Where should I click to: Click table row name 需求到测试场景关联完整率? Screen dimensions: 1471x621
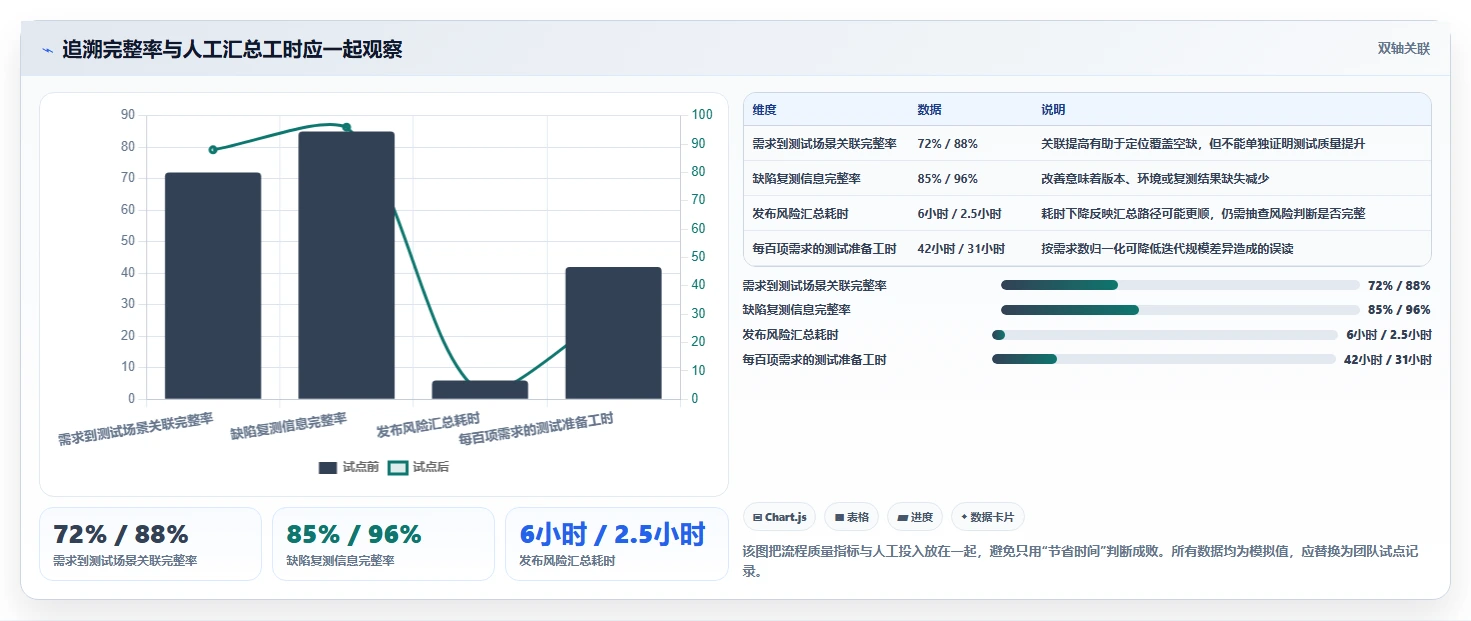824,144
